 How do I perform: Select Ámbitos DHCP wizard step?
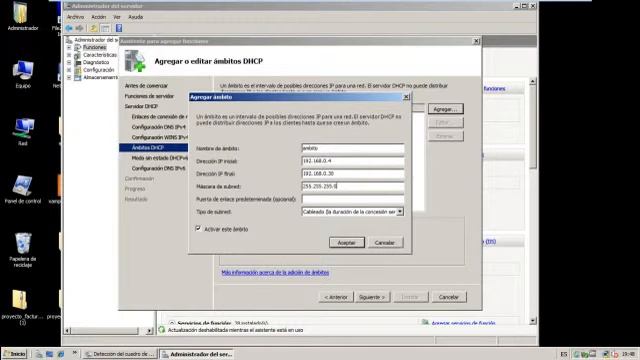(x=153, y=147)
